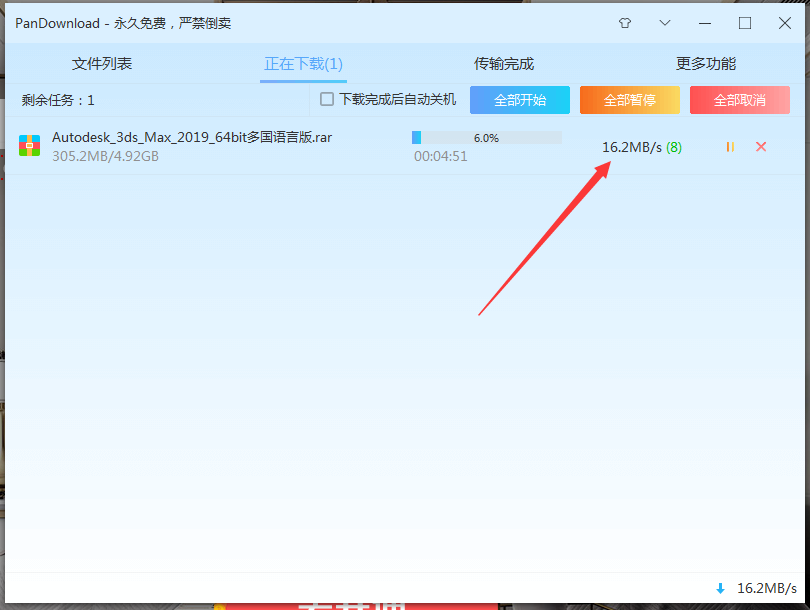Cancel the current download with red X
The width and height of the screenshot is (810, 610).
click(761, 146)
